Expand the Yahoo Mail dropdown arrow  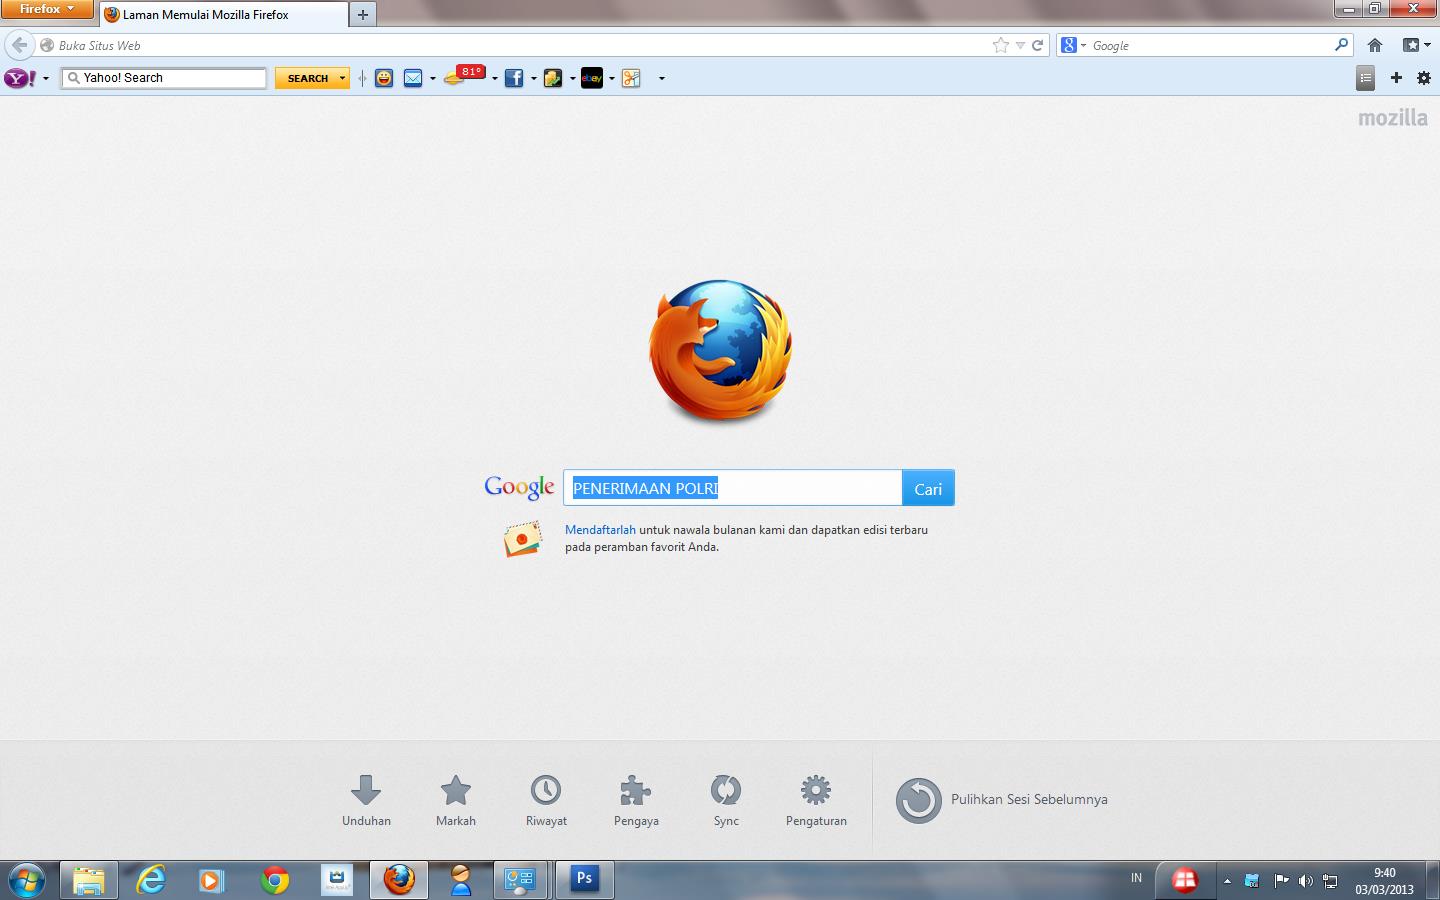pos(433,78)
